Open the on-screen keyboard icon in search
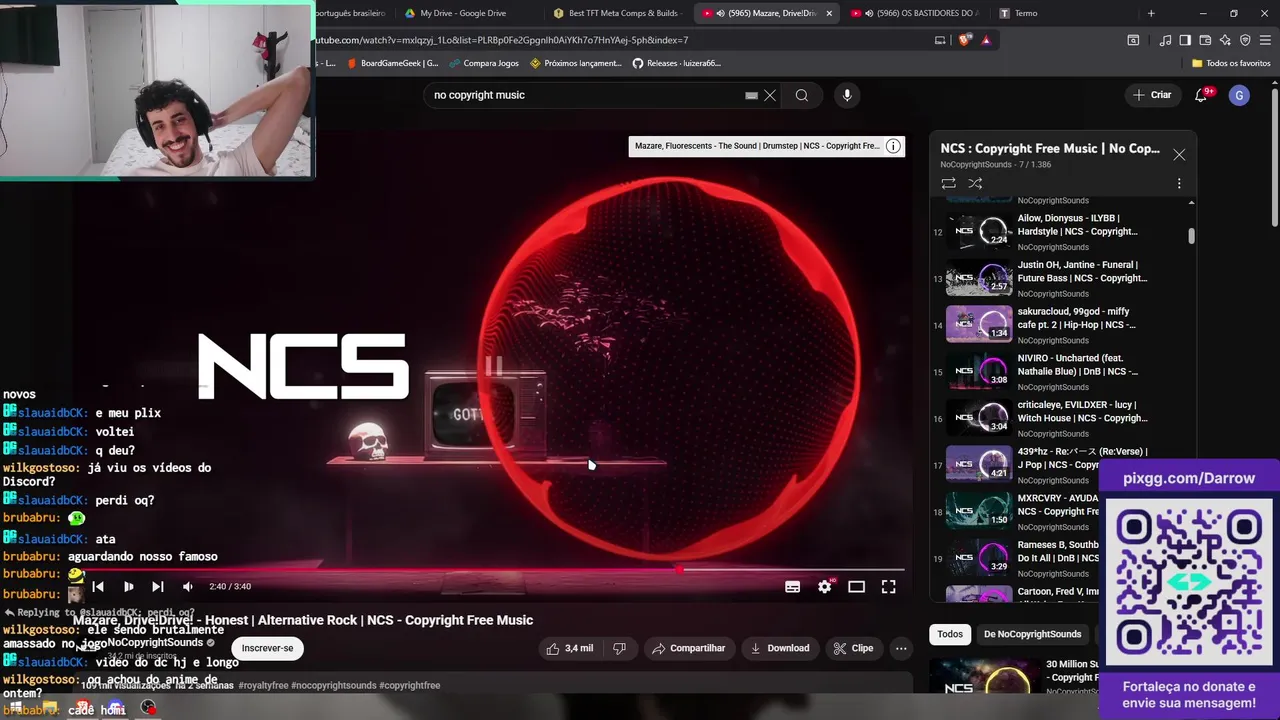This screenshot has height=720, width=1280. click(751, 95)
